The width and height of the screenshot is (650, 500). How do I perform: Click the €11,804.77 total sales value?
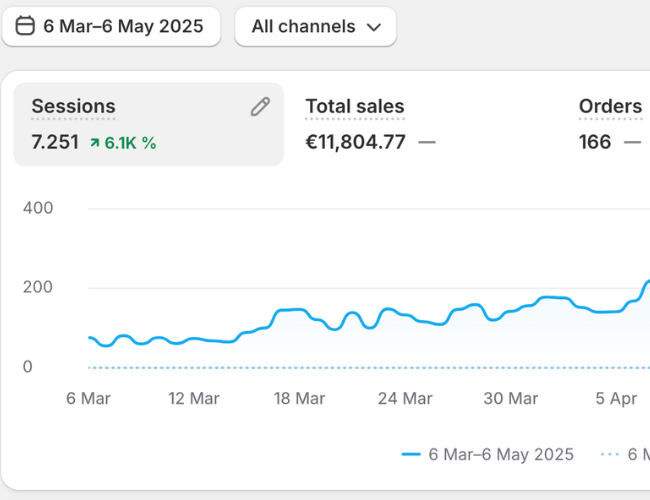(355, 142)
